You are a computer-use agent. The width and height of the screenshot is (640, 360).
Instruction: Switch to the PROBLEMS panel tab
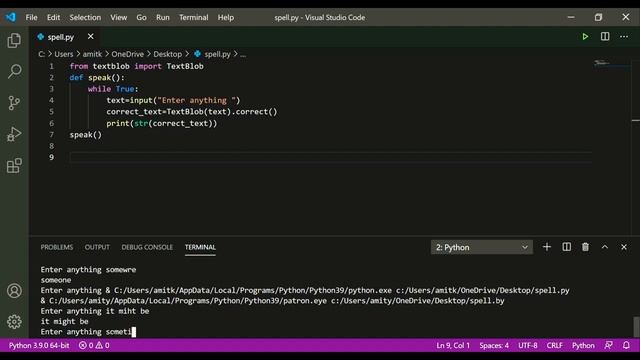(x=57, y=247)
